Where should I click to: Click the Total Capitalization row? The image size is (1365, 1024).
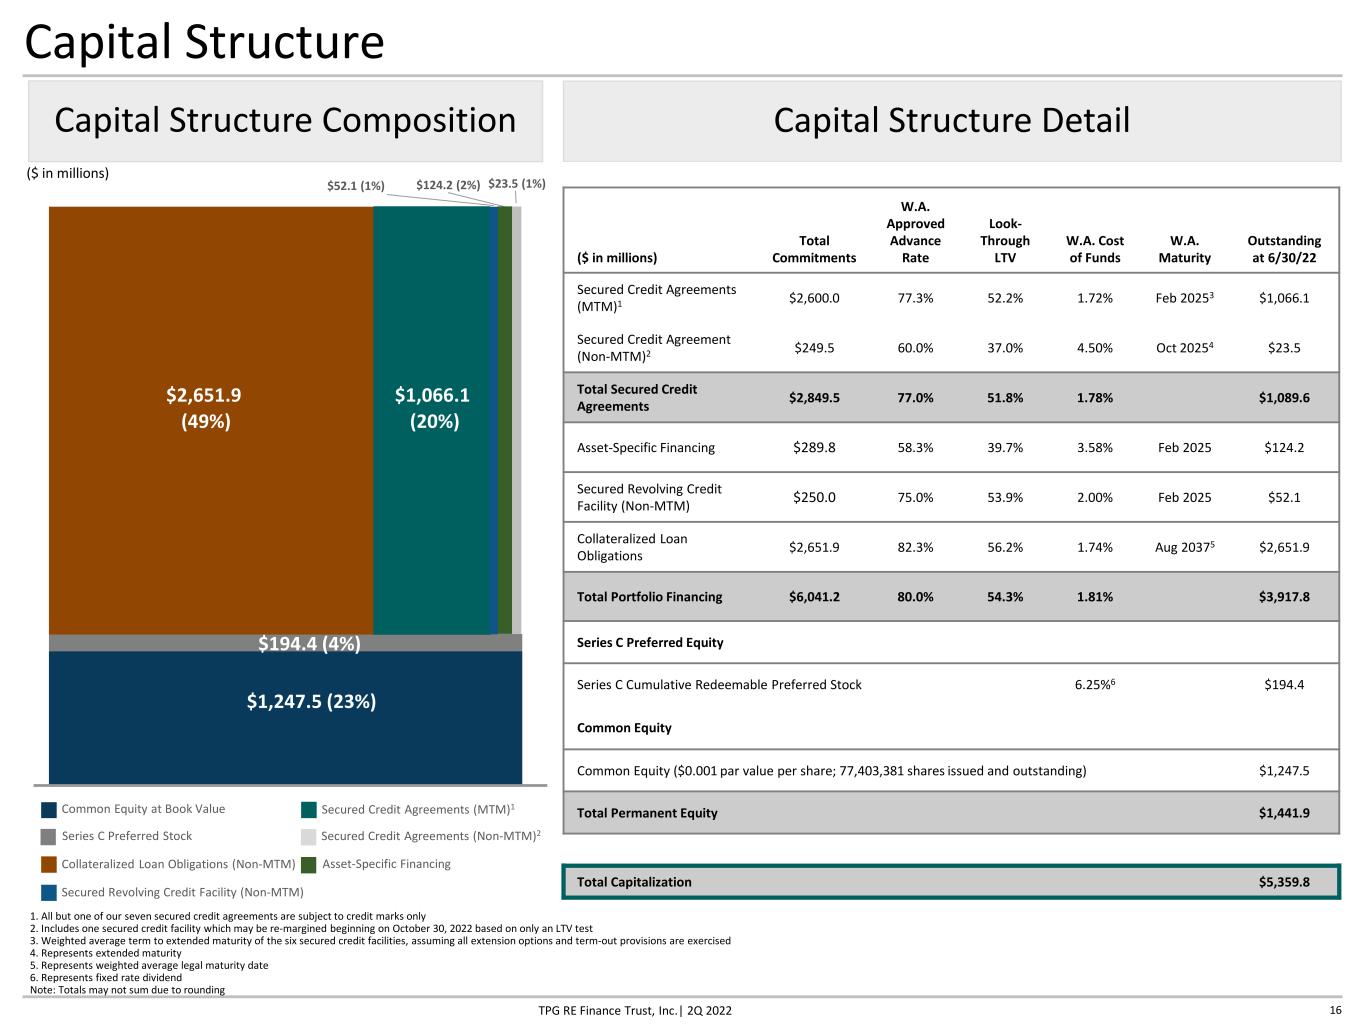951,882
